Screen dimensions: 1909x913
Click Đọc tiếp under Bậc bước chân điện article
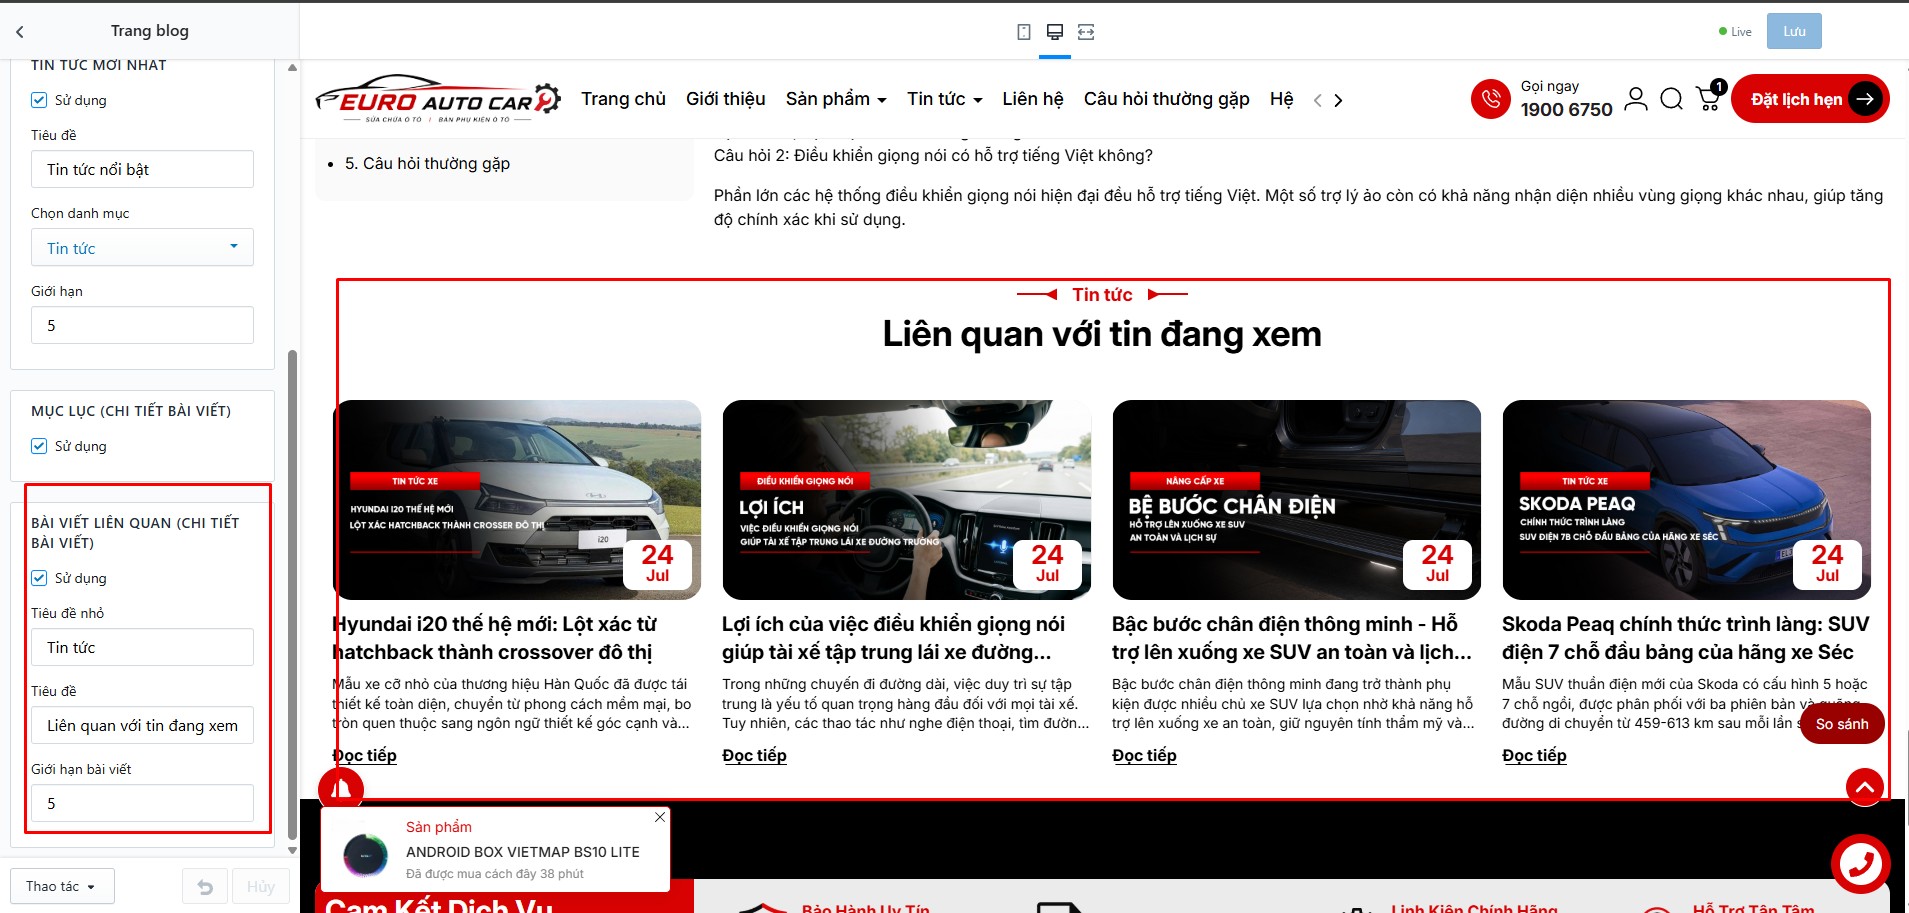[1145, 755]
